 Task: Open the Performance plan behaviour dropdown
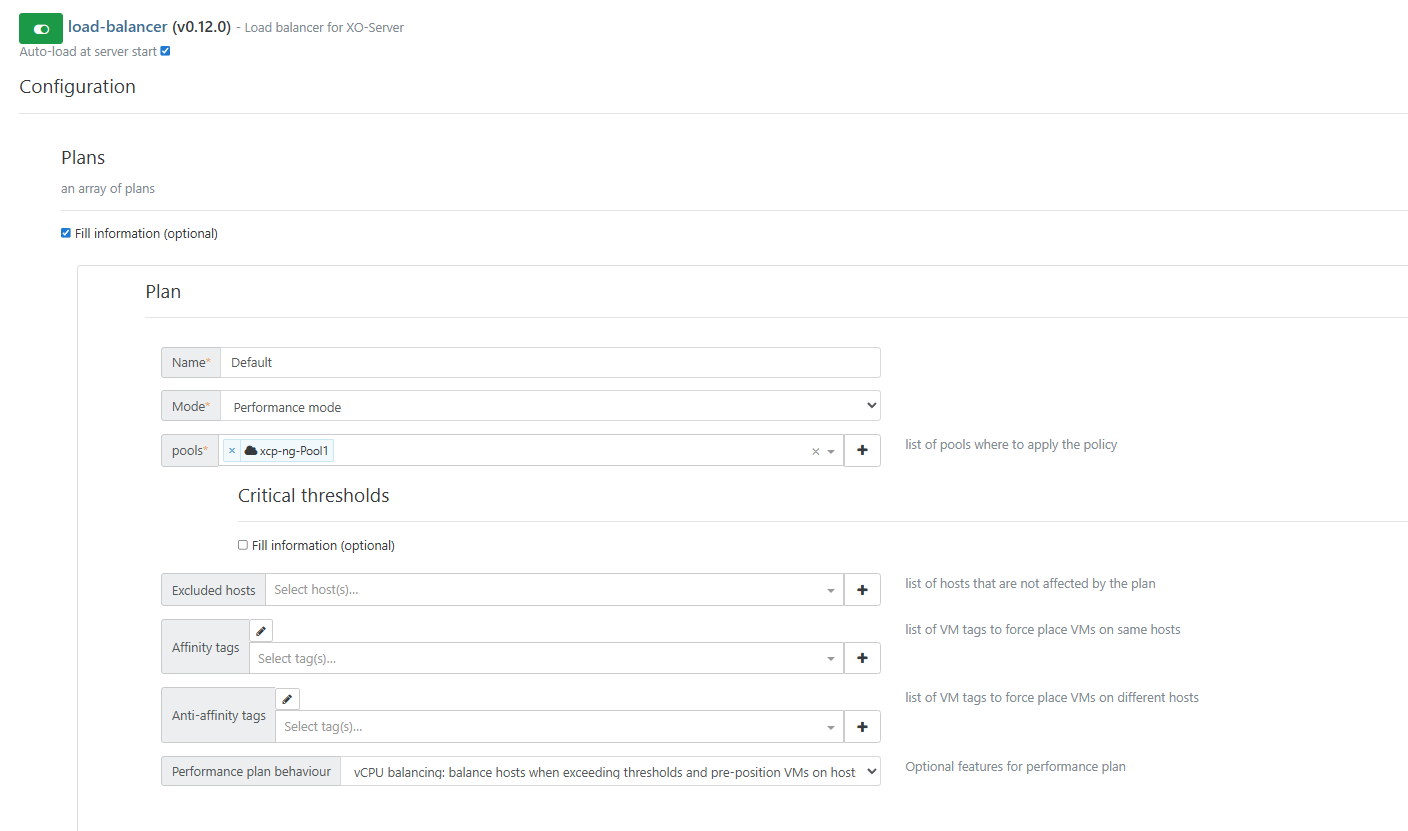point(610,772)
